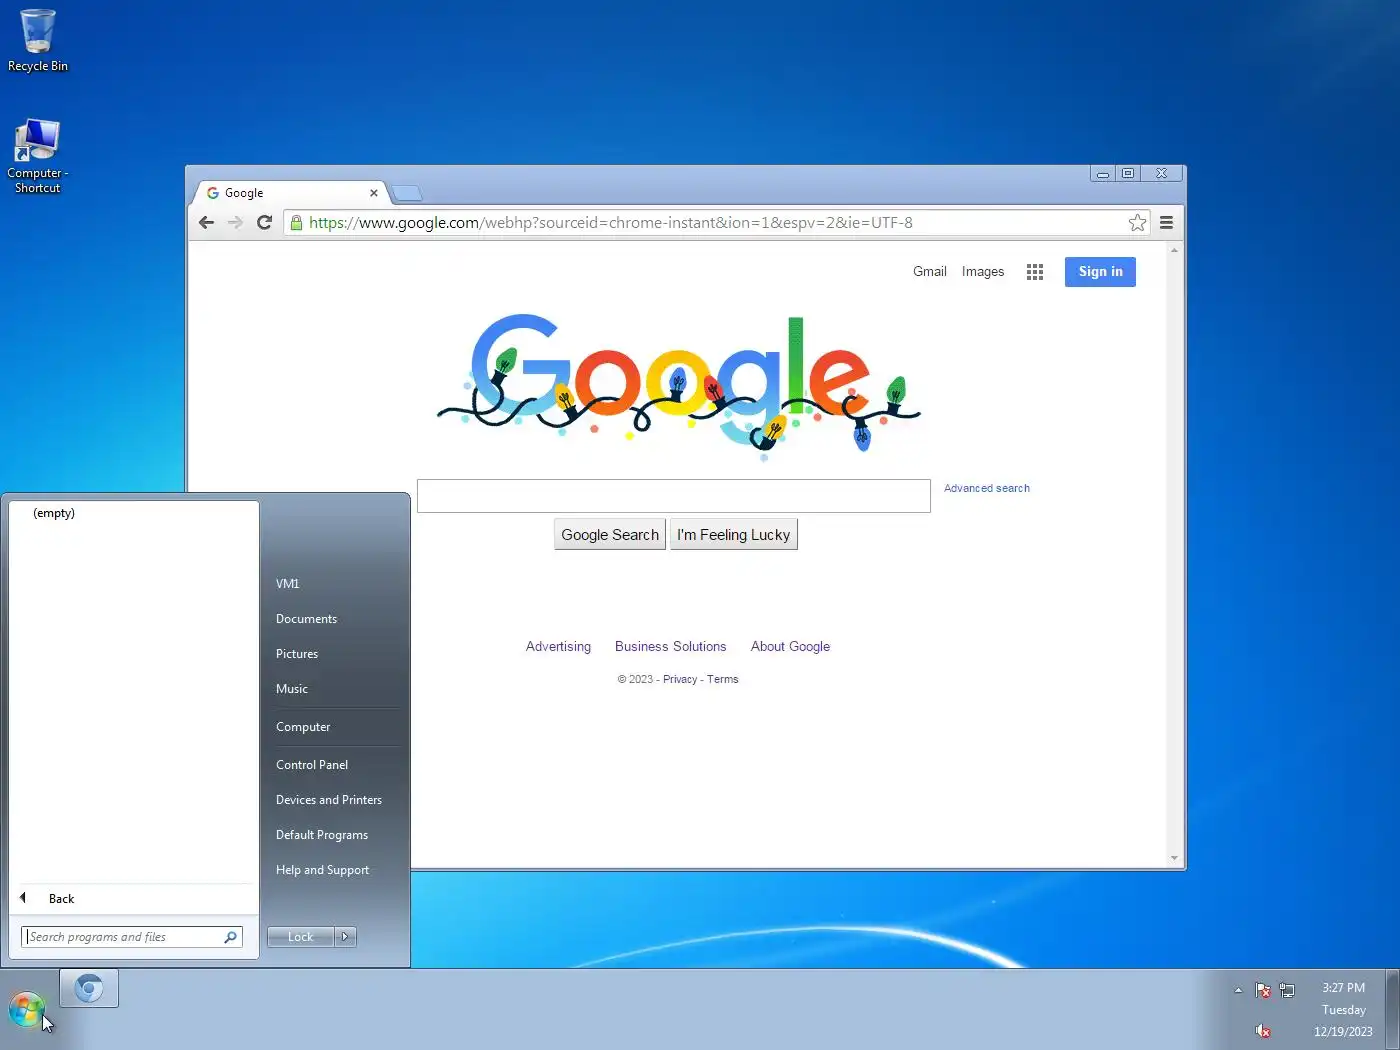The width and height of the screenshot is (1400, 1050).
Task: Select the Computer - Shortcut desktop icon
Action: (37, 156)
